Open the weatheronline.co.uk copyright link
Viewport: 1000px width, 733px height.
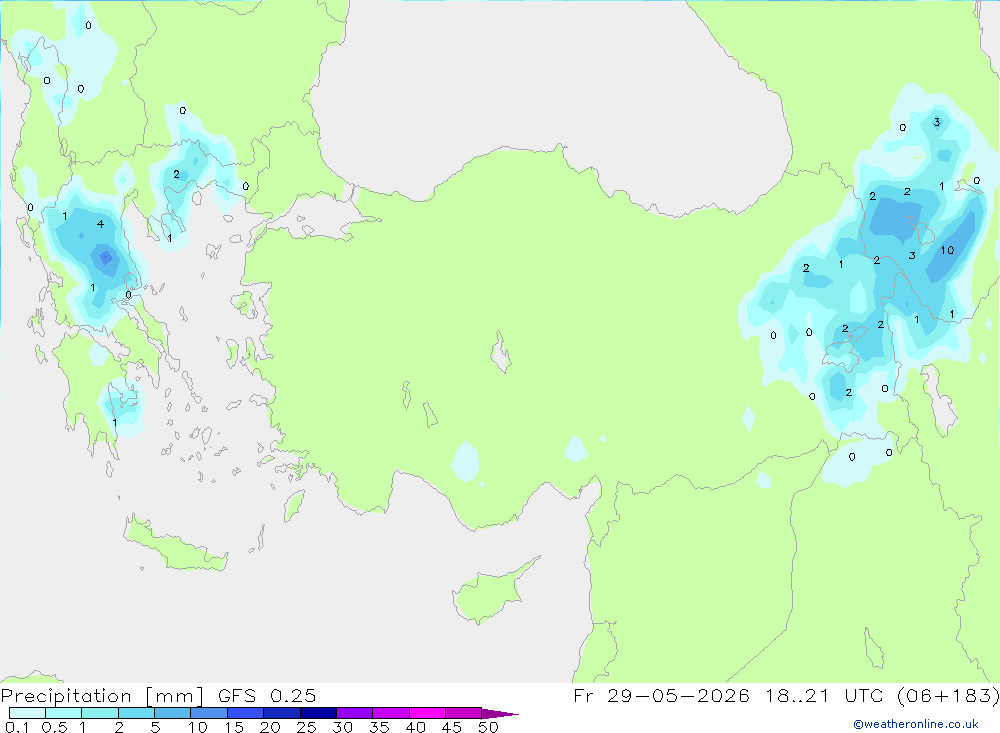[916, 724]
